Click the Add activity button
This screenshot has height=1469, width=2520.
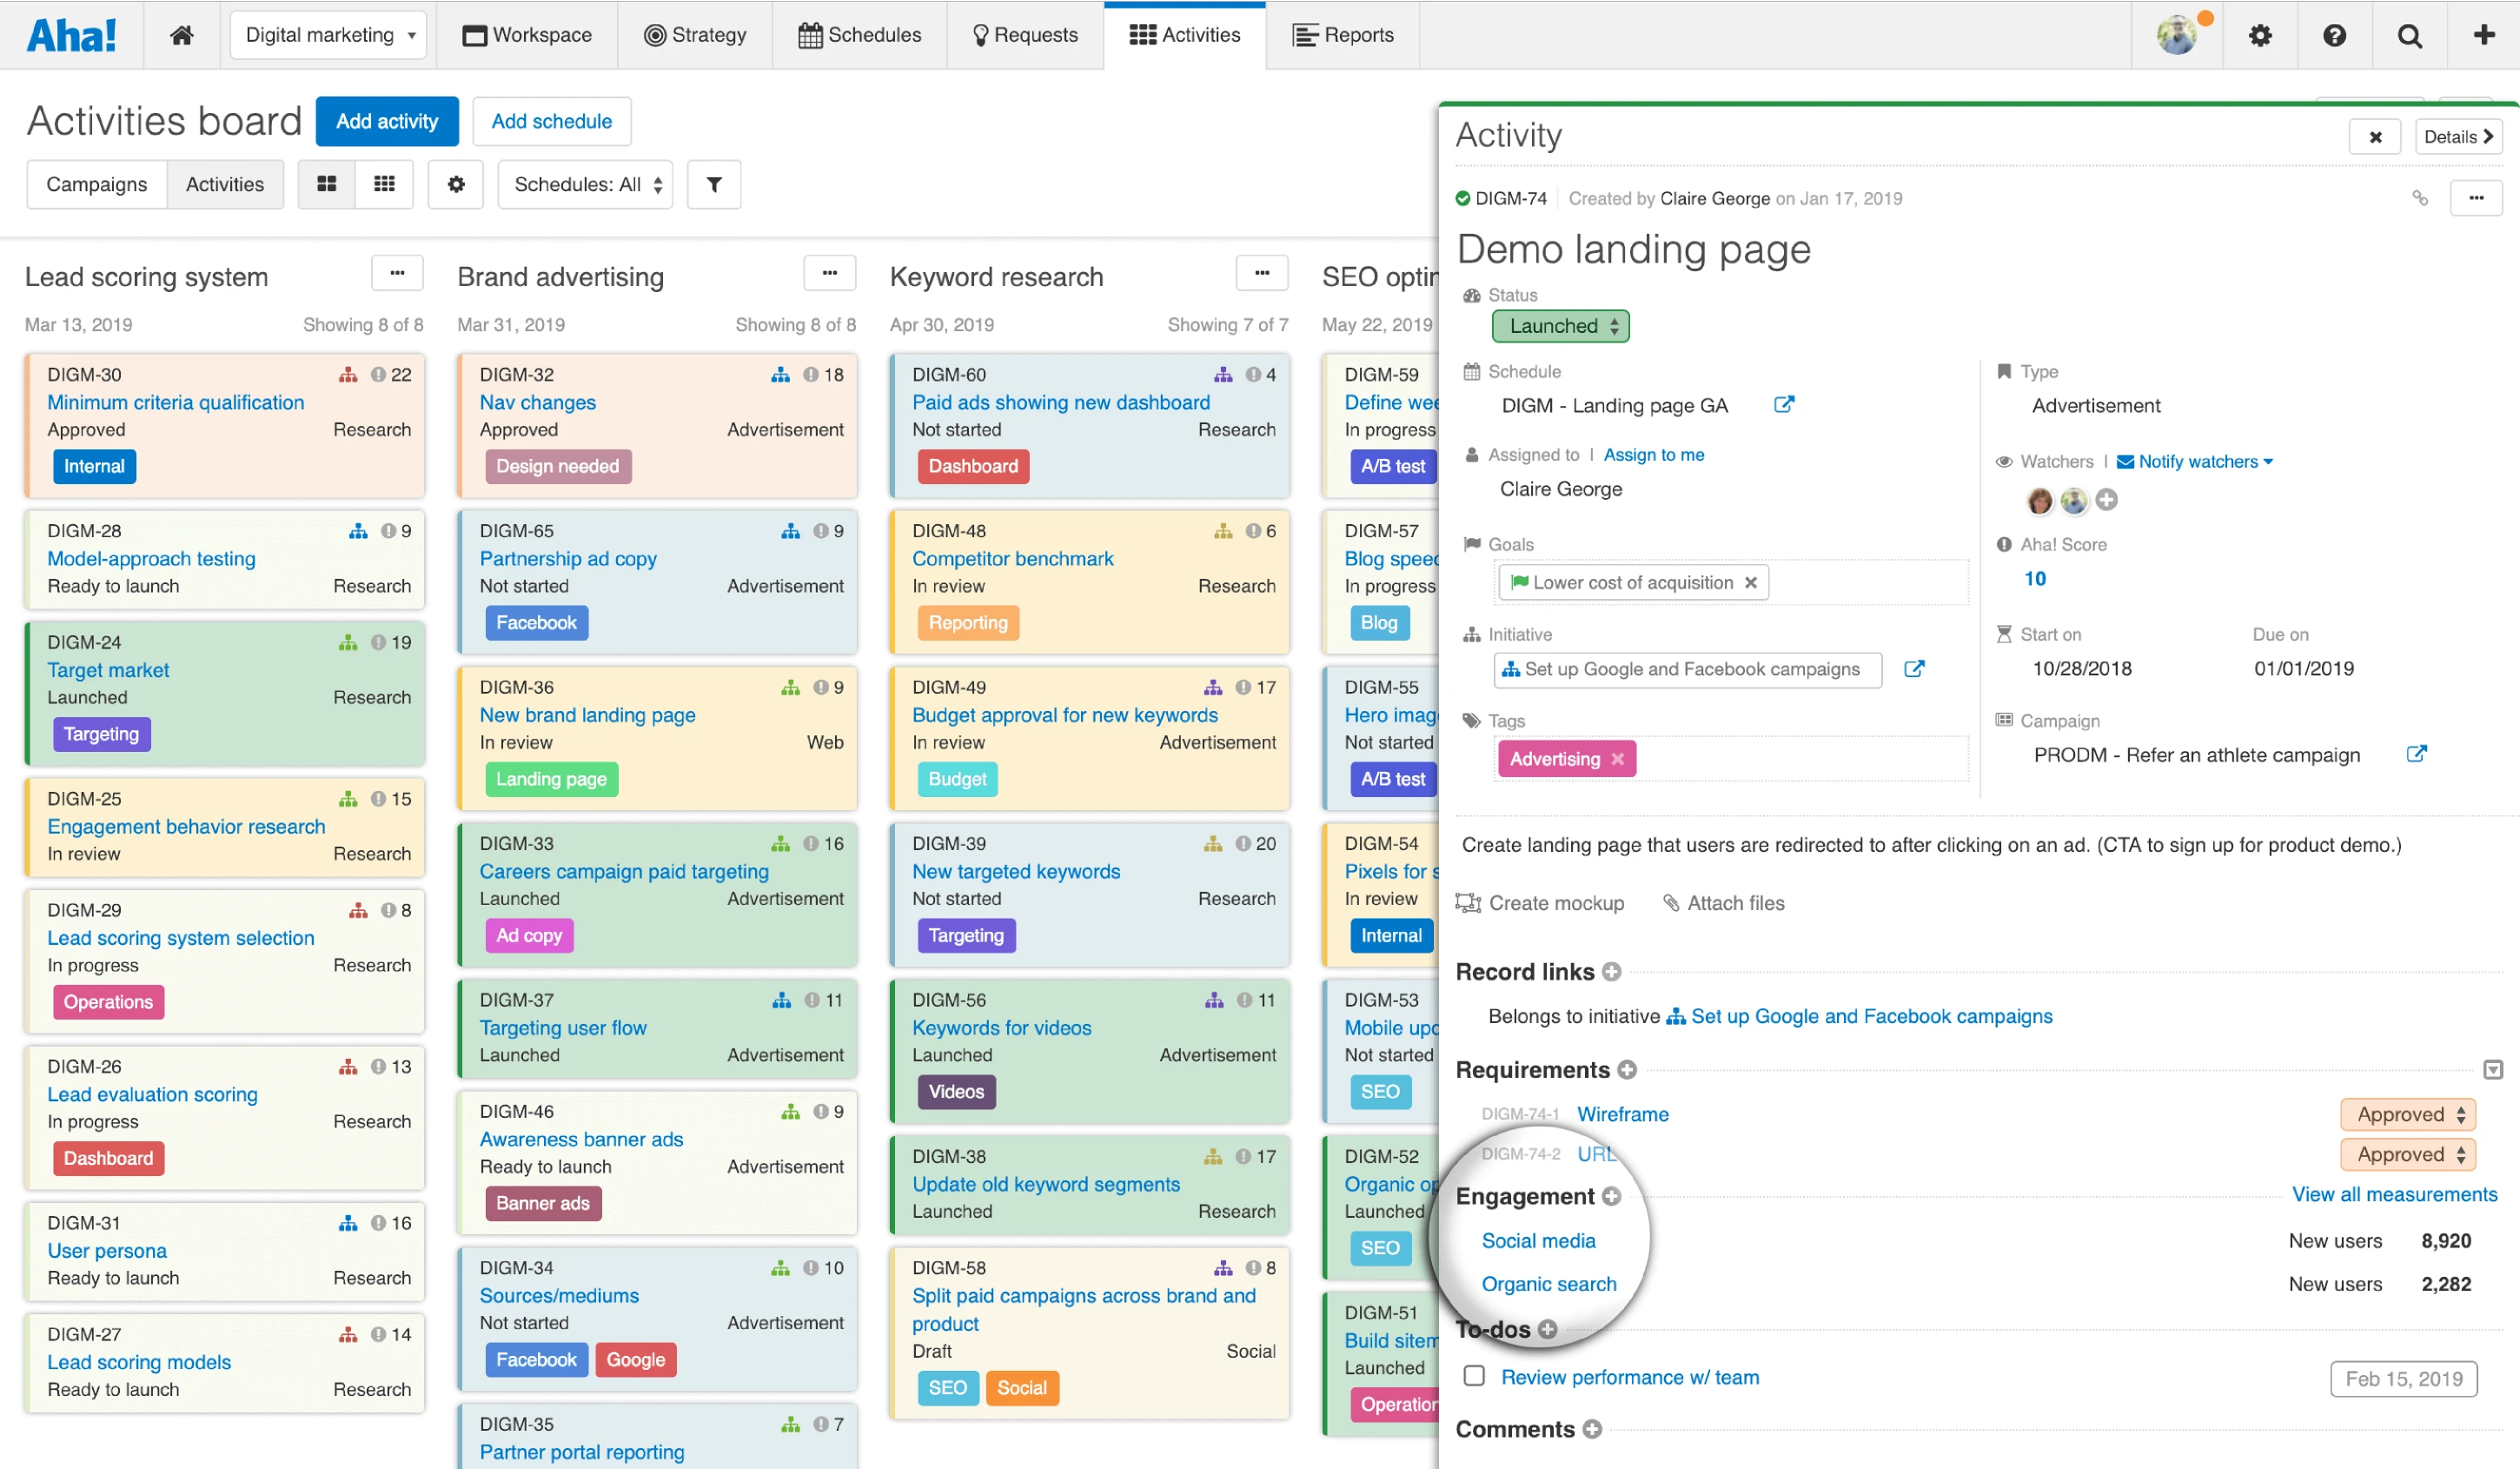[387, 121]
